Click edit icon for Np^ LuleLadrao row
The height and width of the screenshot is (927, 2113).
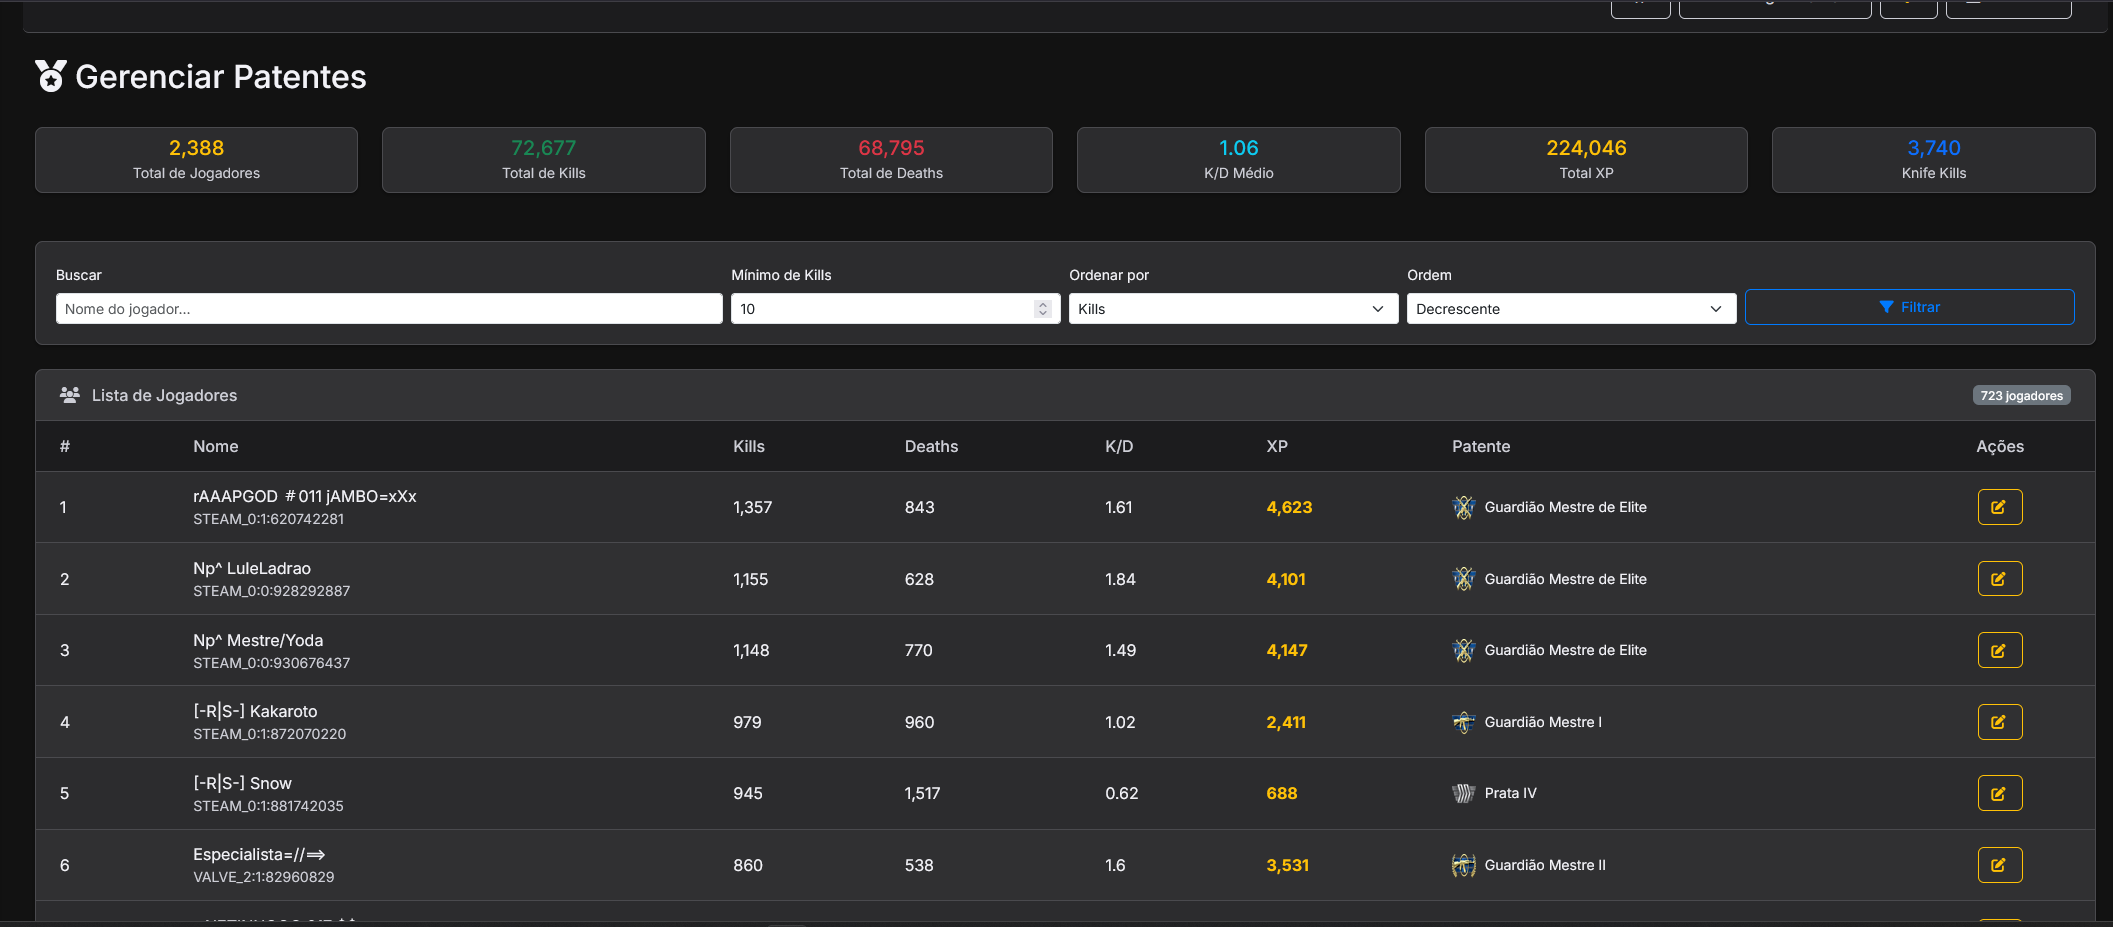coord(1999,579)
